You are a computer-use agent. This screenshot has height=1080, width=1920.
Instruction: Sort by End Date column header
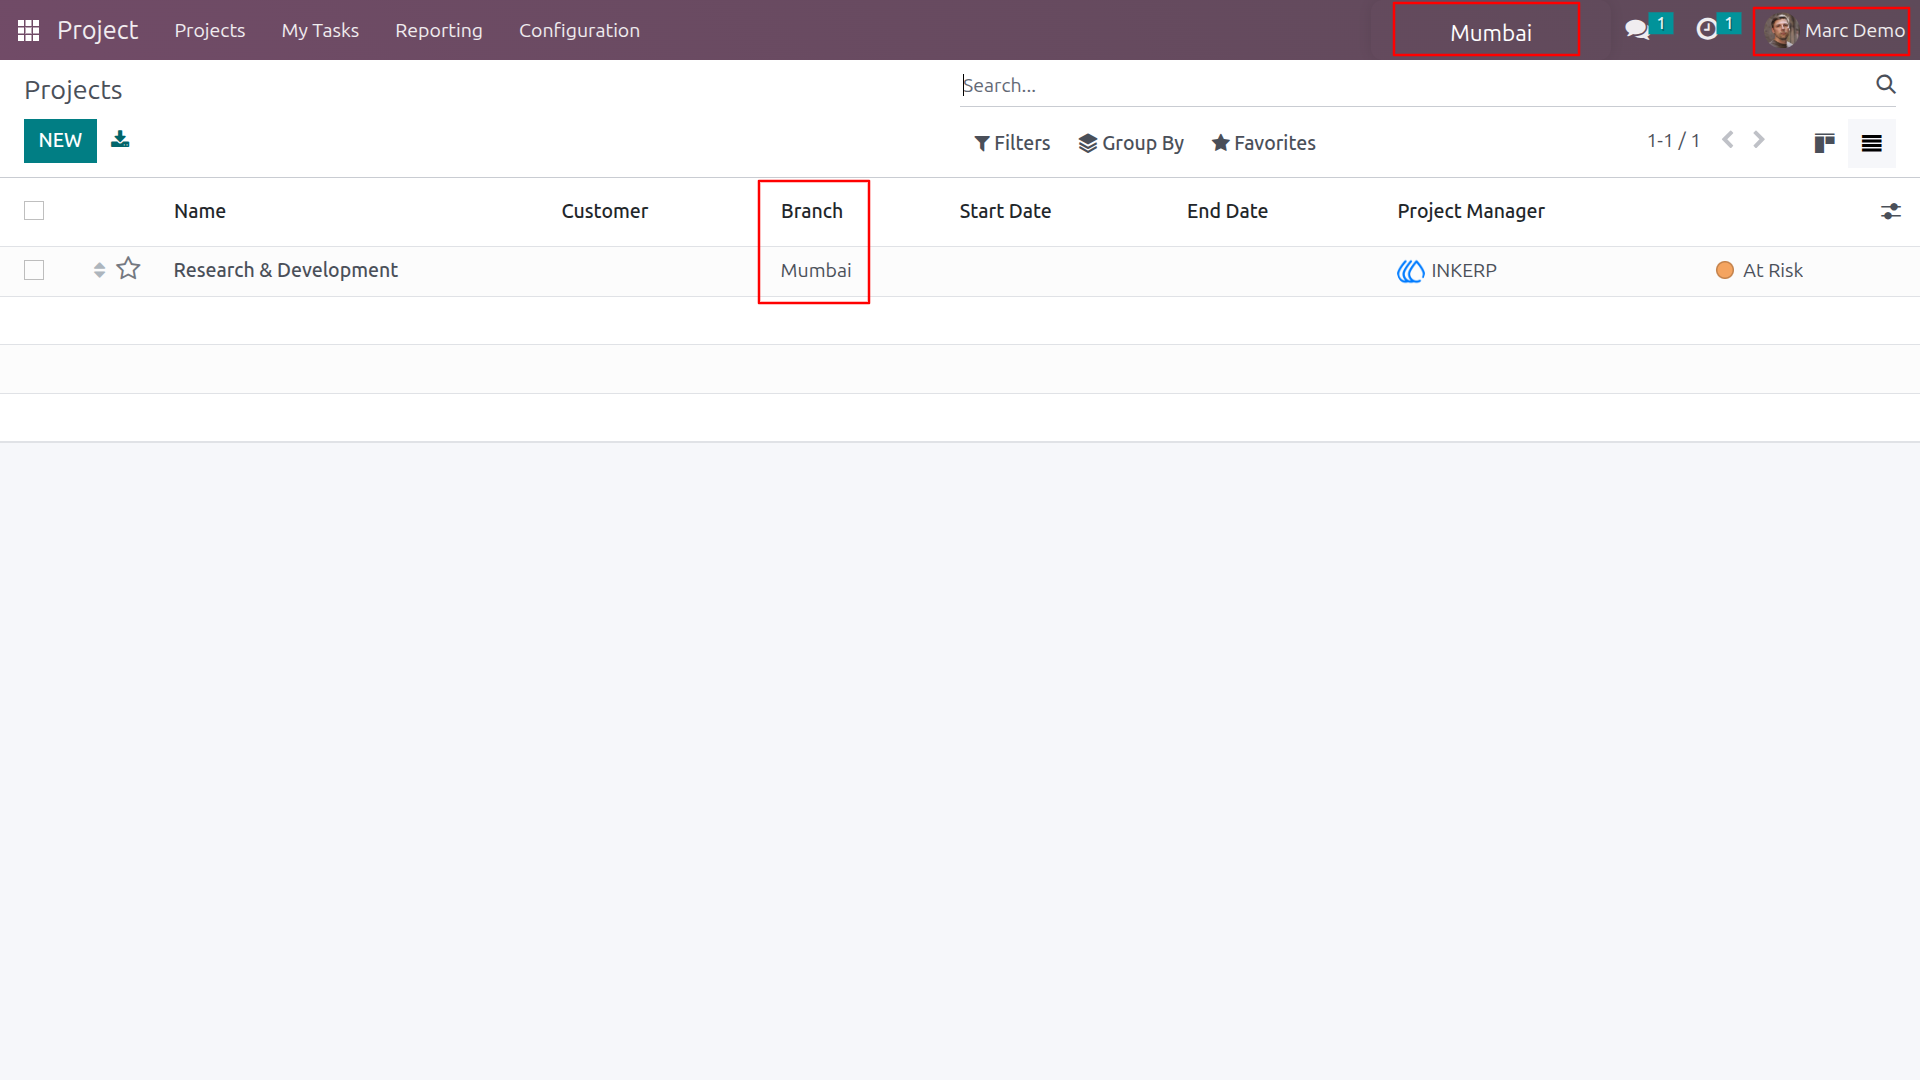click(1227, 211)
